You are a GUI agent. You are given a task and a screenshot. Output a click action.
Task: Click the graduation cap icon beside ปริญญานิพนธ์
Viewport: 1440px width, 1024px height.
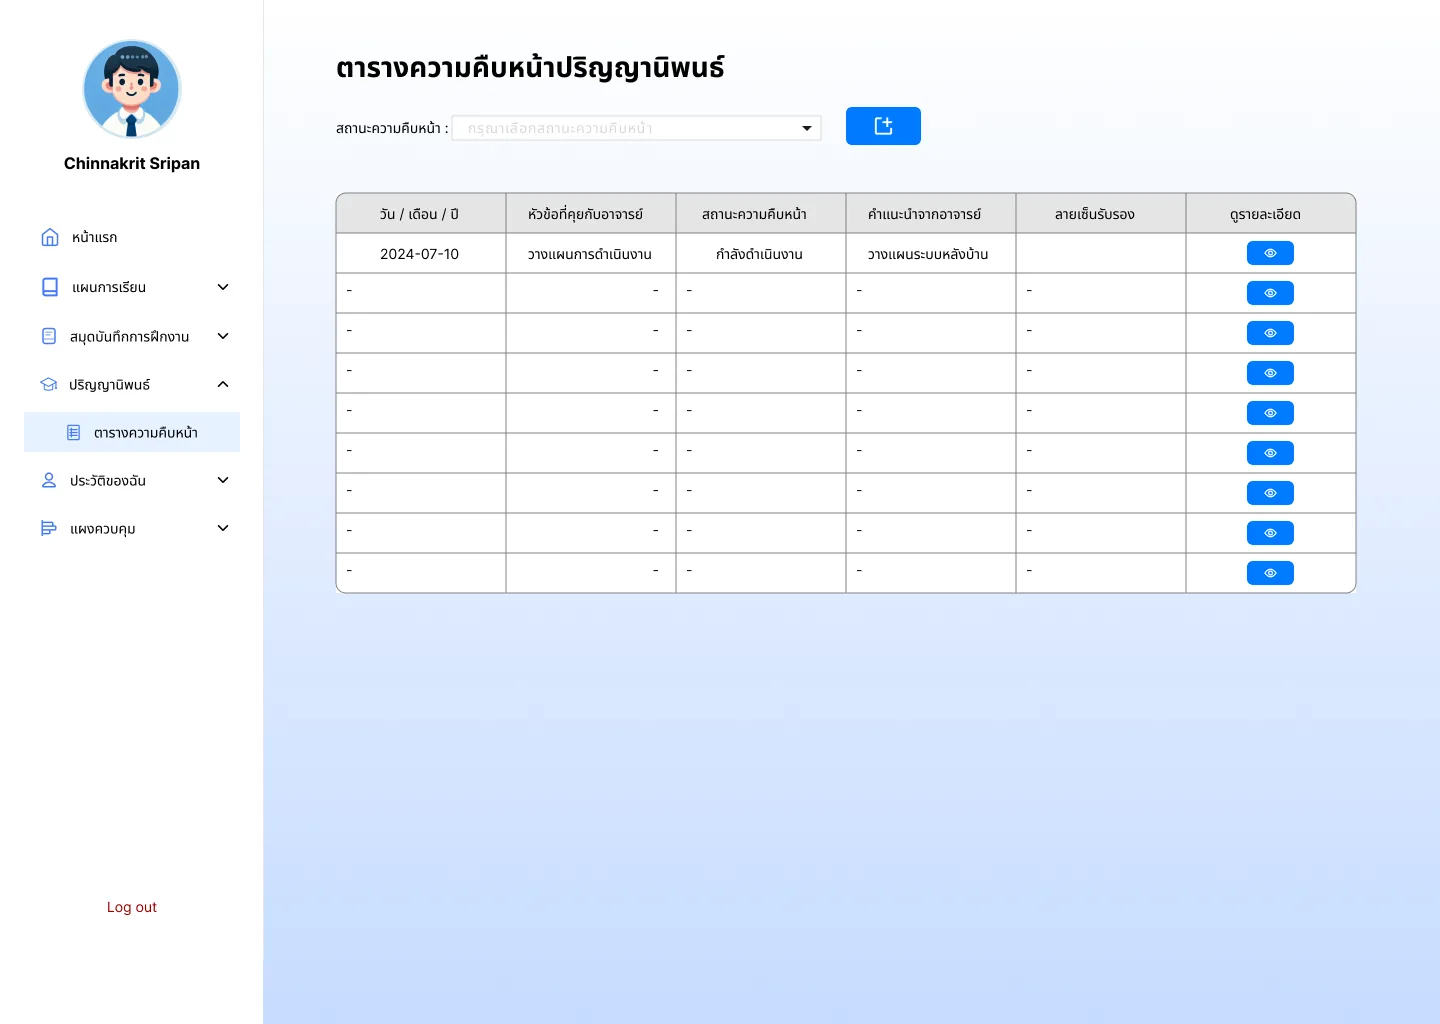[49, 384]
